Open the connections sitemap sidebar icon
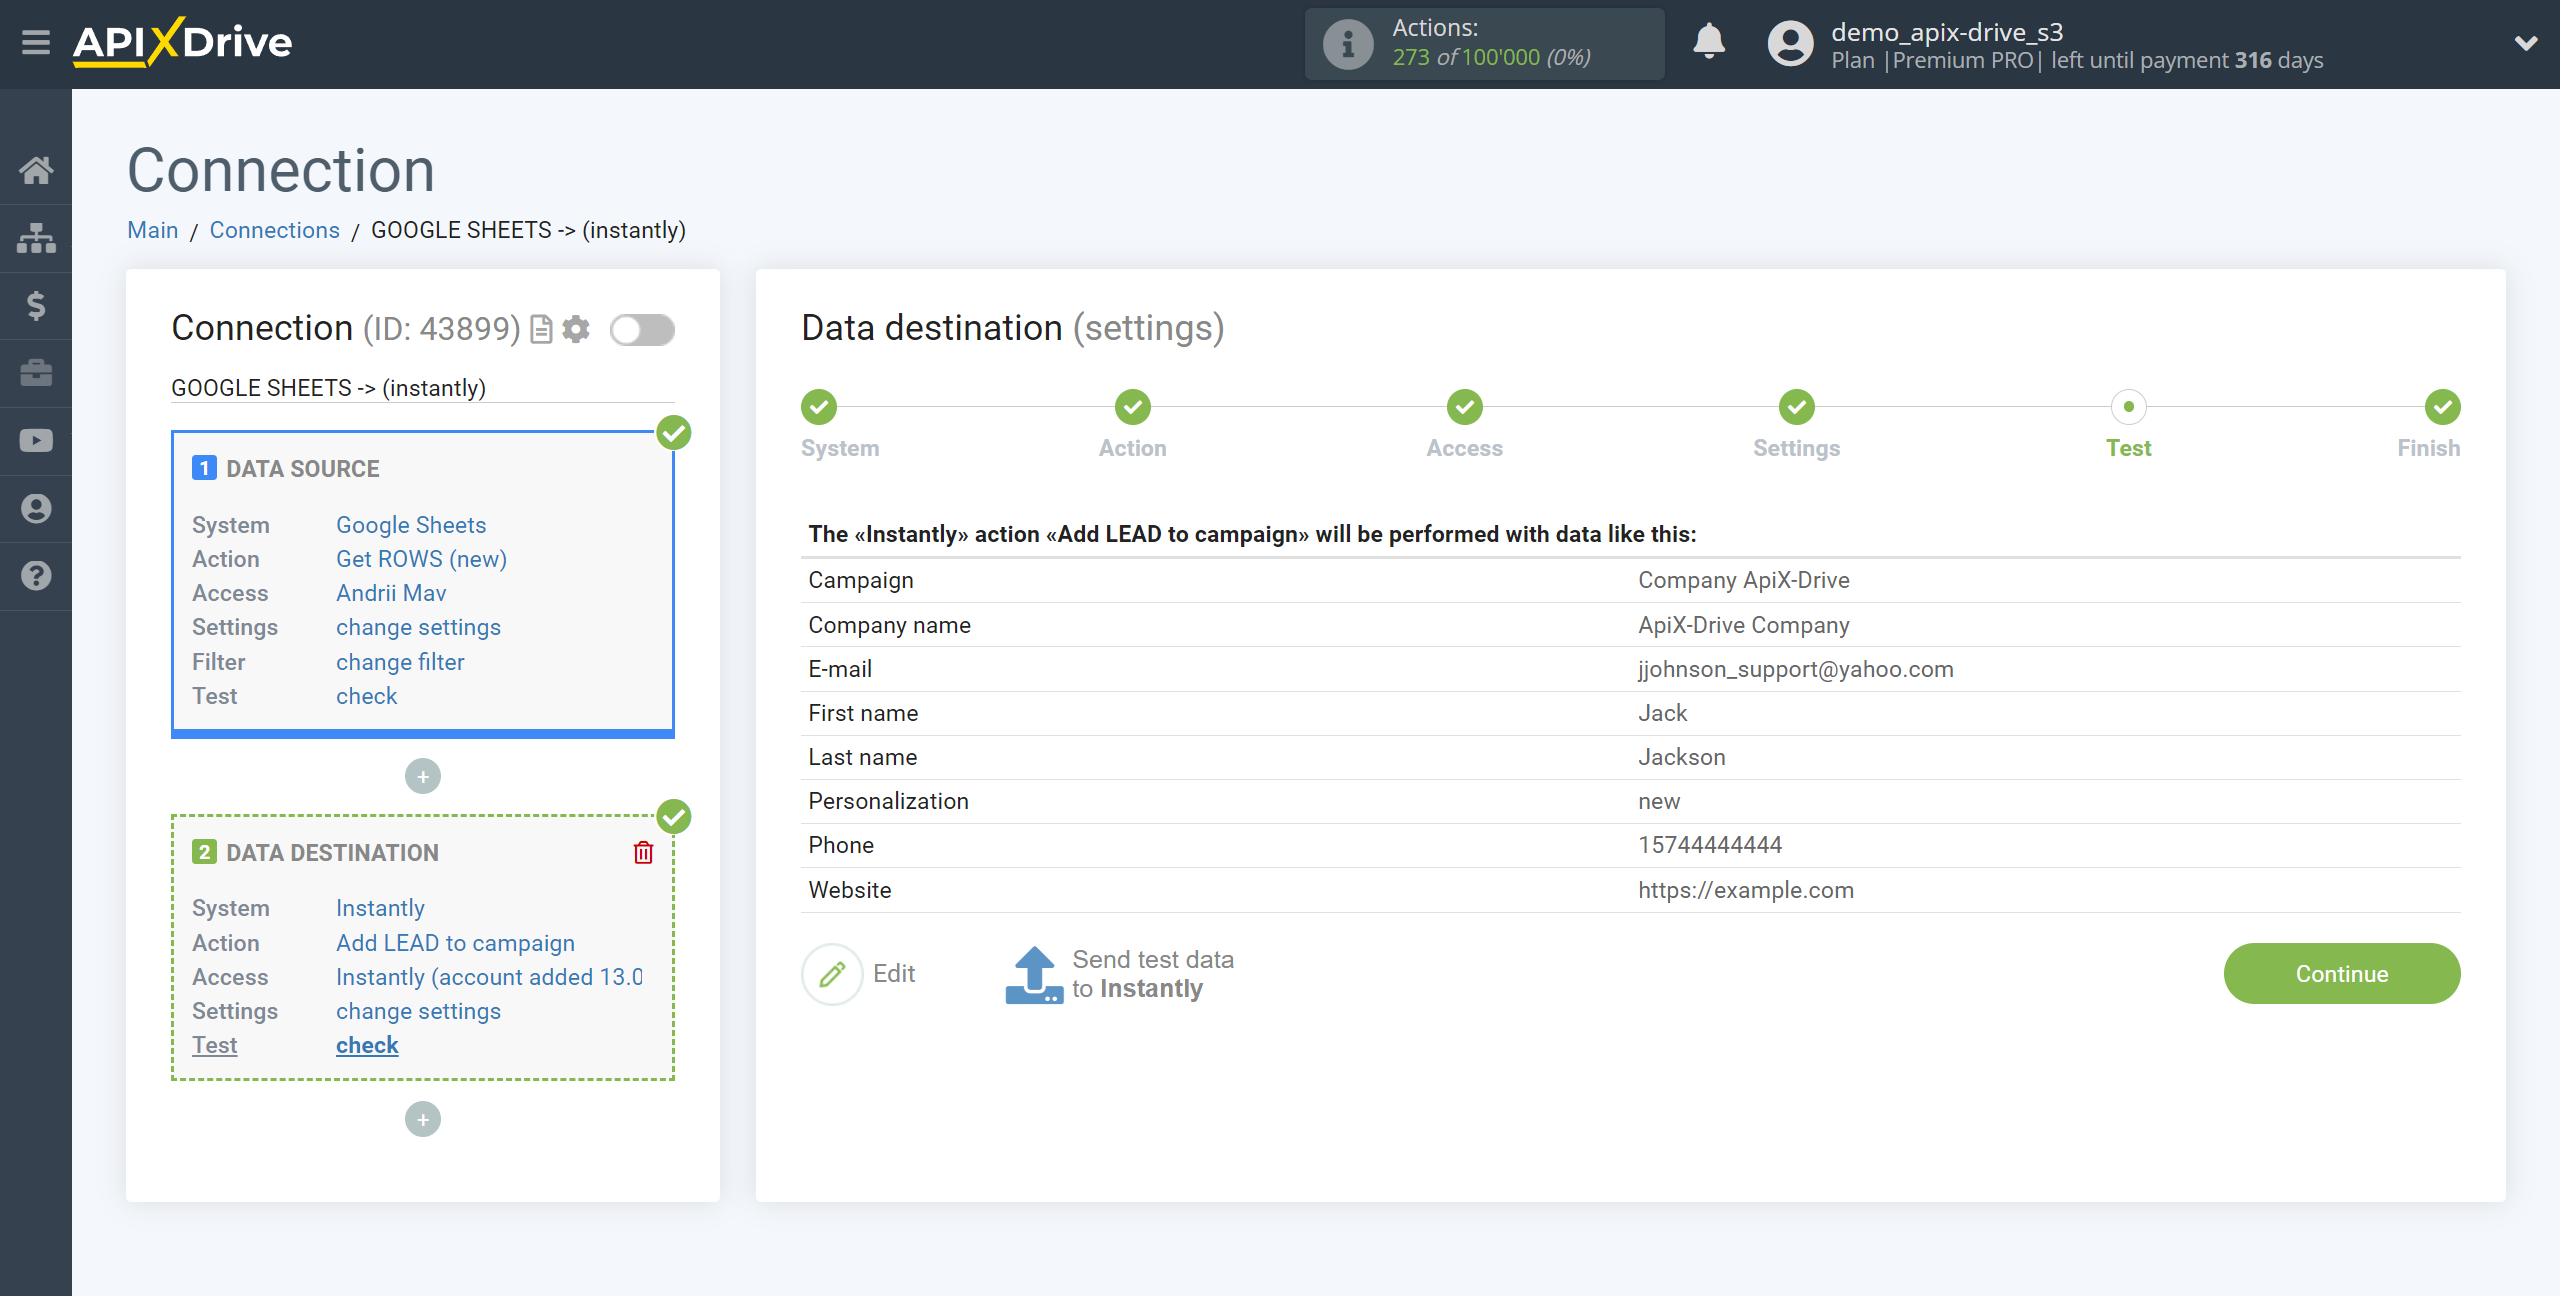The width and height of the screenshot is (2560, 1296). [36, 238]
